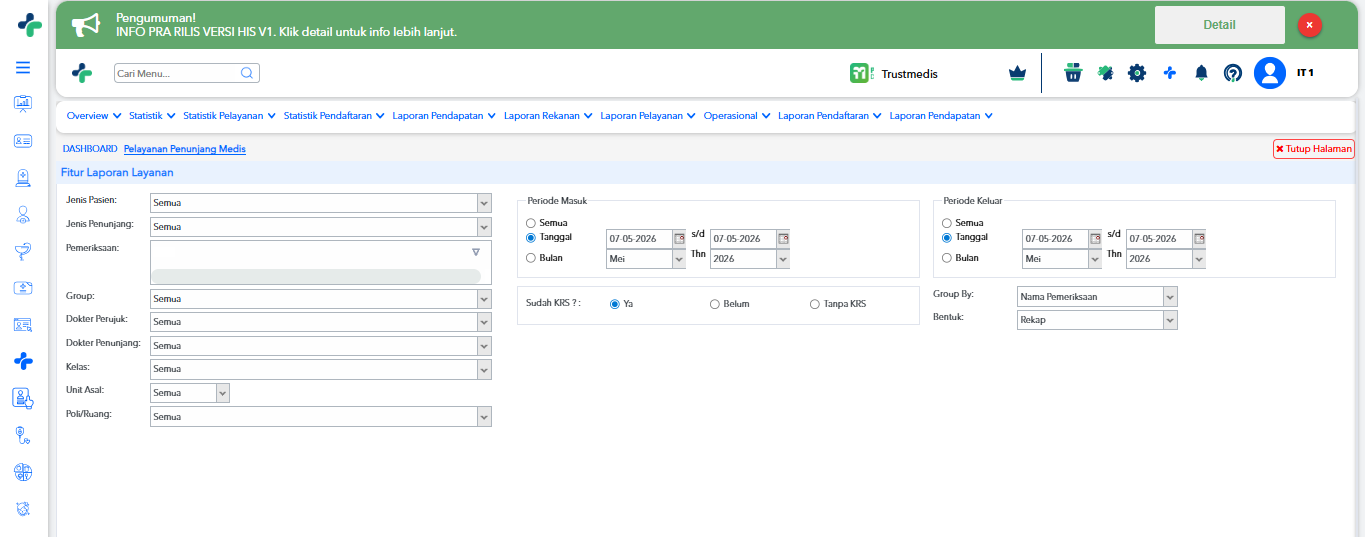The image size is (1365, 537).
Task: Open the settings gear icon
Action: click(1137, 73)
